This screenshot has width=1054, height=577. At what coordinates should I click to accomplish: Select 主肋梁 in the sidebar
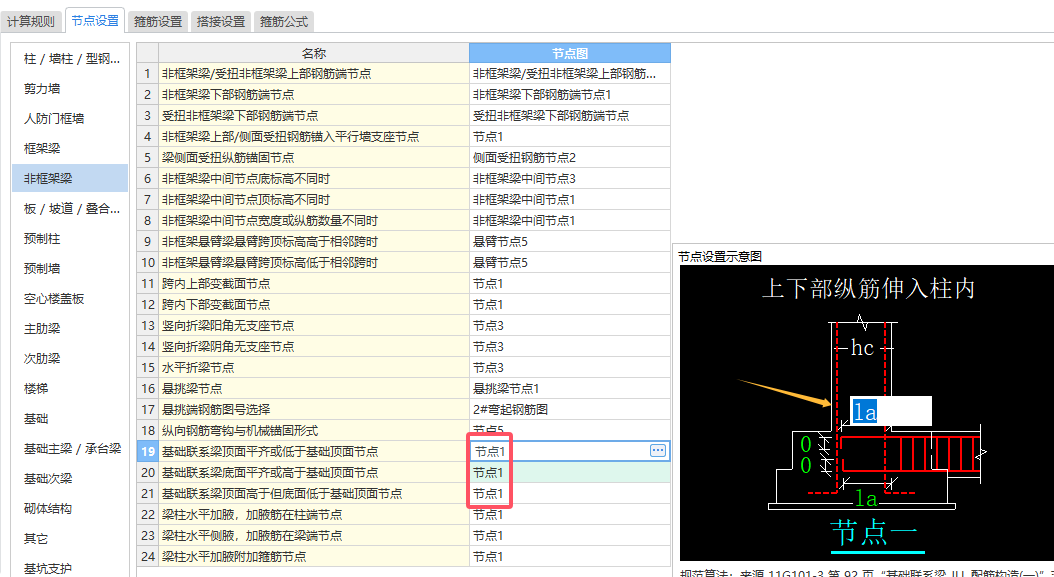71,329
